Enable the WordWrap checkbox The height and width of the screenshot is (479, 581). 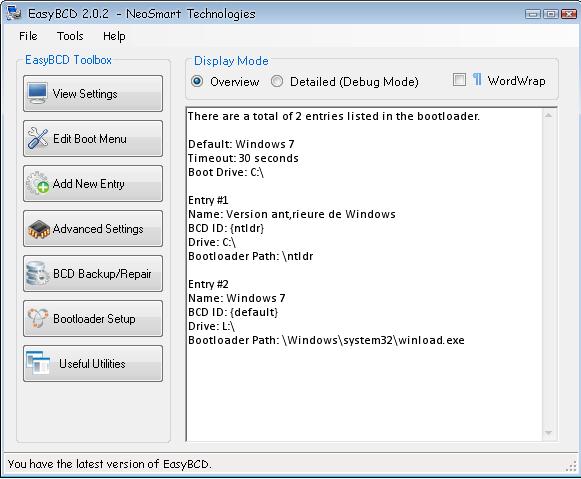pos(459,80)
